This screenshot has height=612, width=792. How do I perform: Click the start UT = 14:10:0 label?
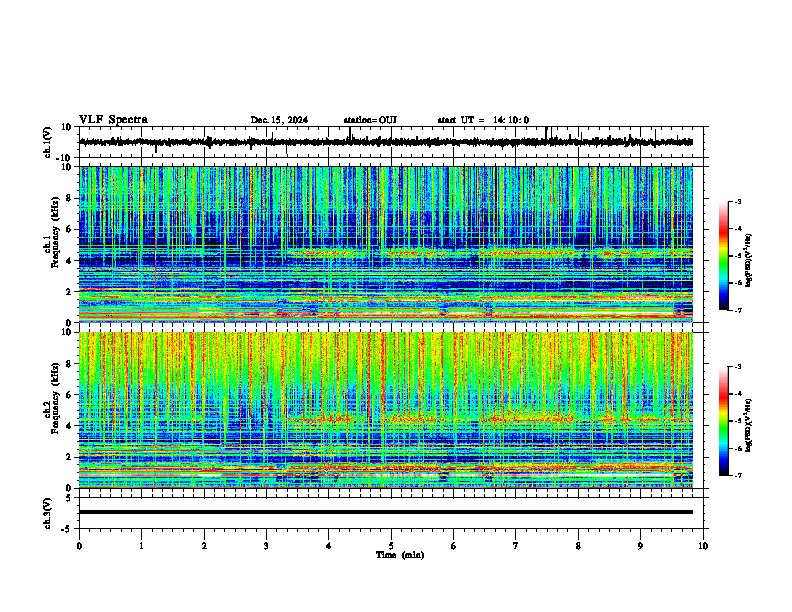483,120
